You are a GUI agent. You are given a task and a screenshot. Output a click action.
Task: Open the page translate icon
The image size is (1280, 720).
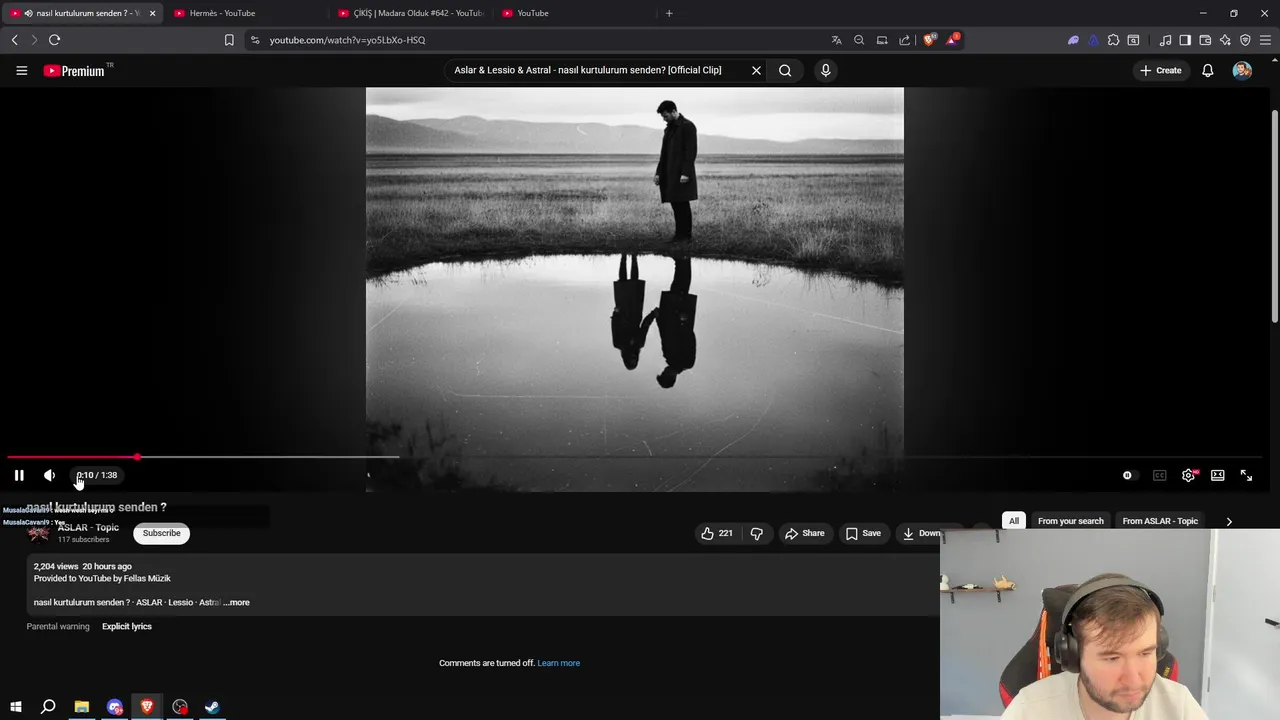coord(836,40)
